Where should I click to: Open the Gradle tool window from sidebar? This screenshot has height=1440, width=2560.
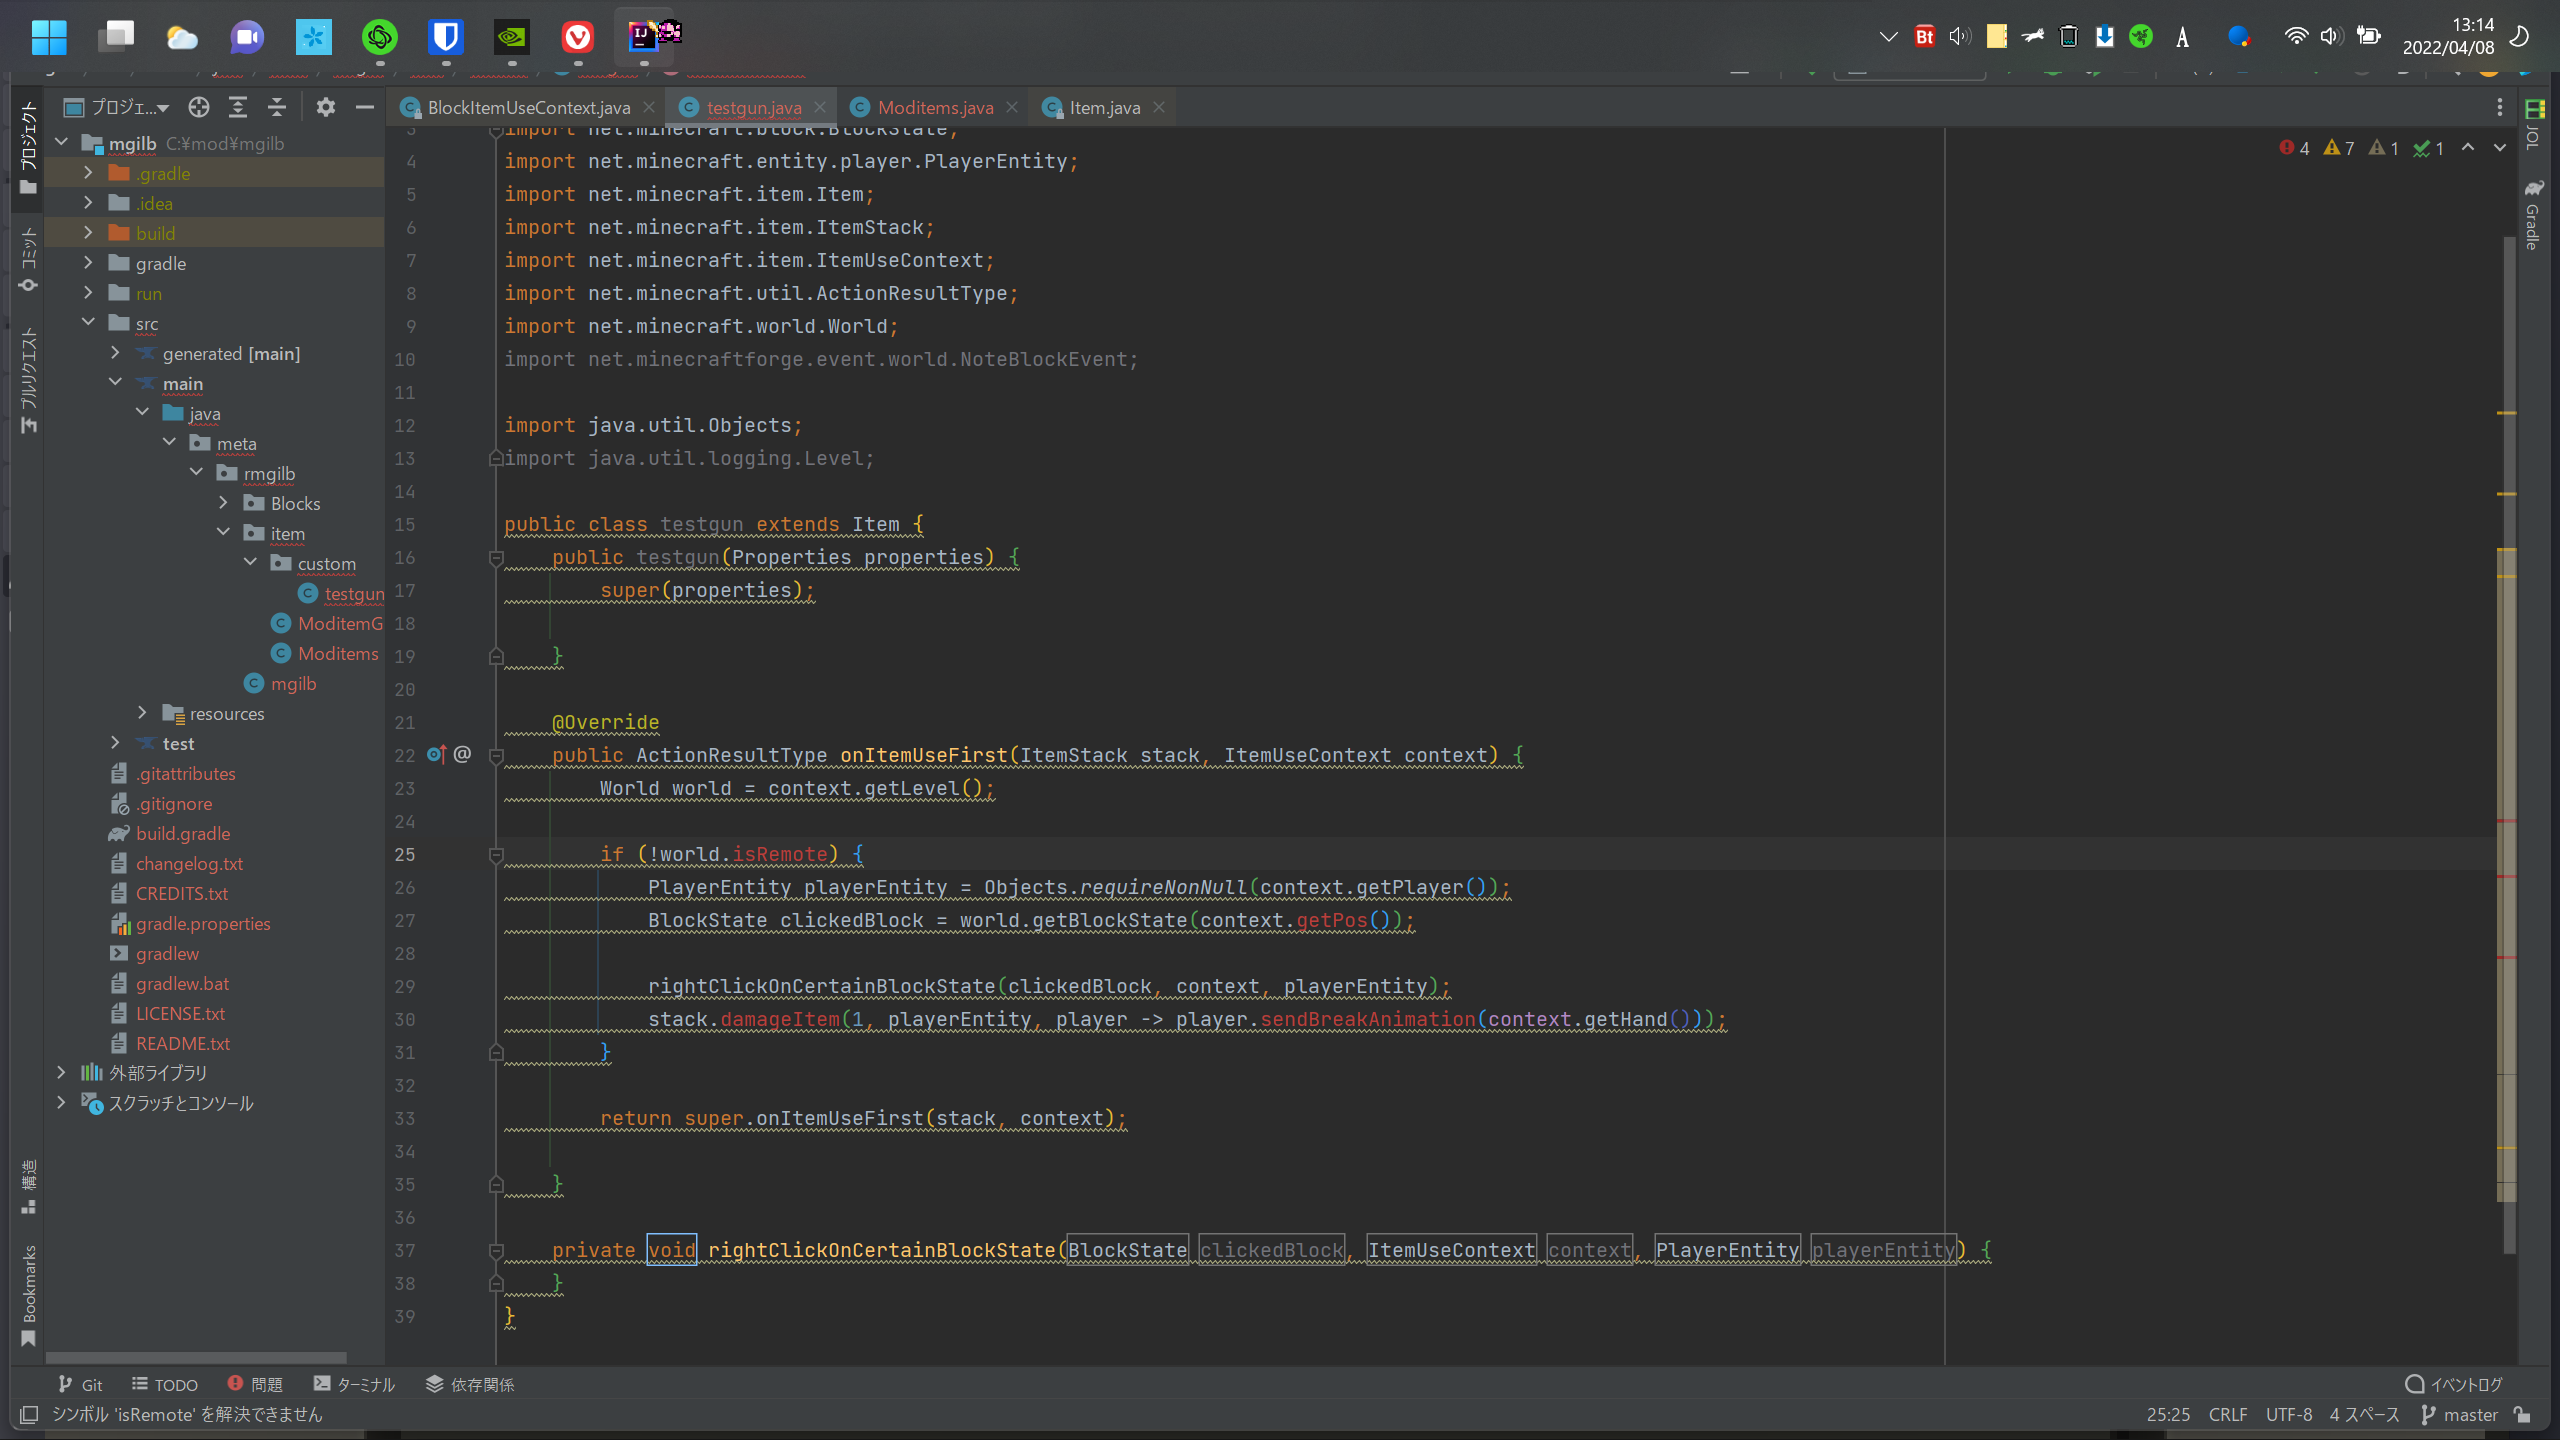[x=2534, y=215]
